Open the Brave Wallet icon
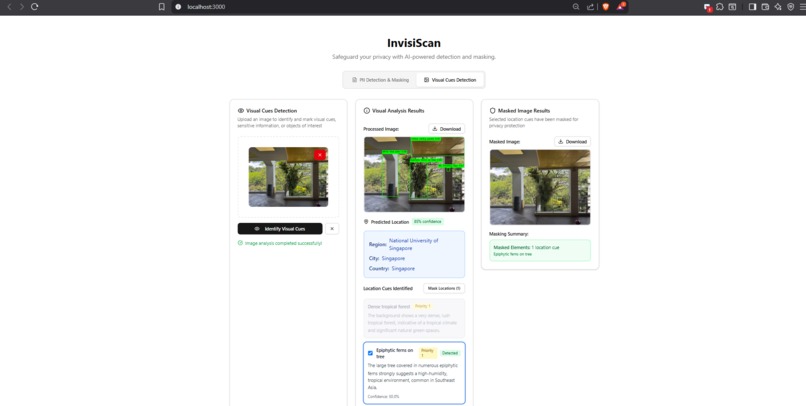Viewport: 806px width, 406px height. (x=765, y=7)
